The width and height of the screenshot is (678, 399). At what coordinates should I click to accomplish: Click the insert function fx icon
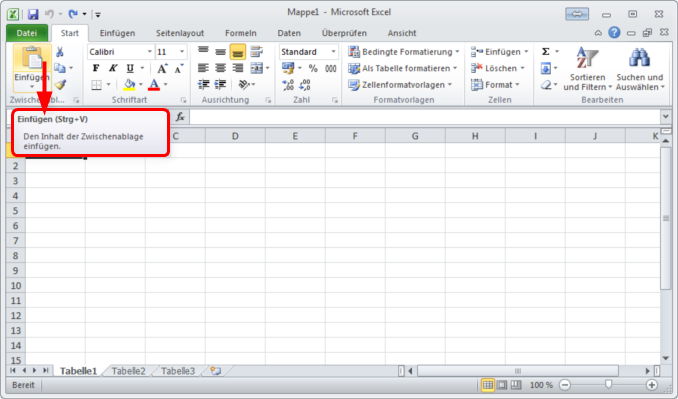(180, 117)
